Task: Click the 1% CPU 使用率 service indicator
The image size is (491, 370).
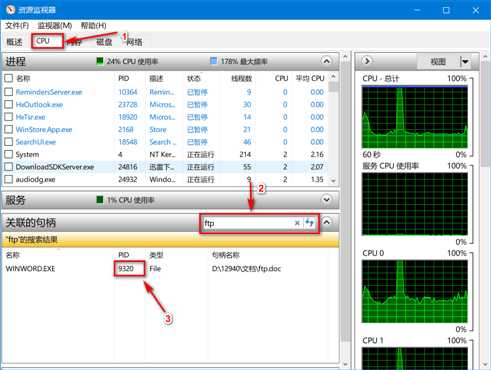Action: coord(125,200)
